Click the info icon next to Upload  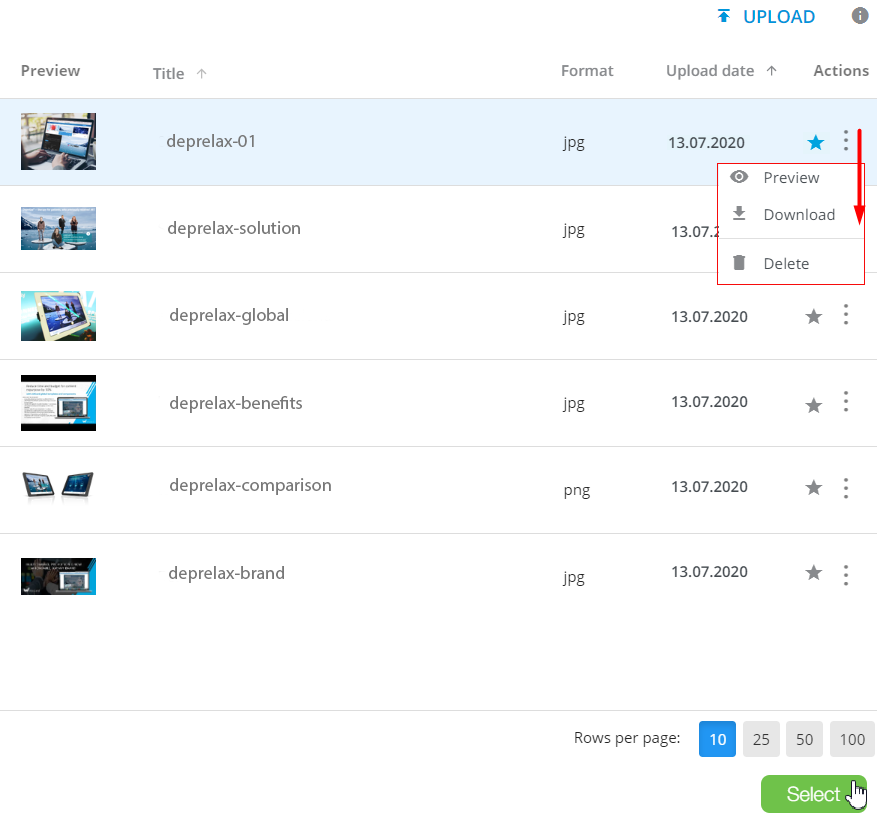[859, 16]
